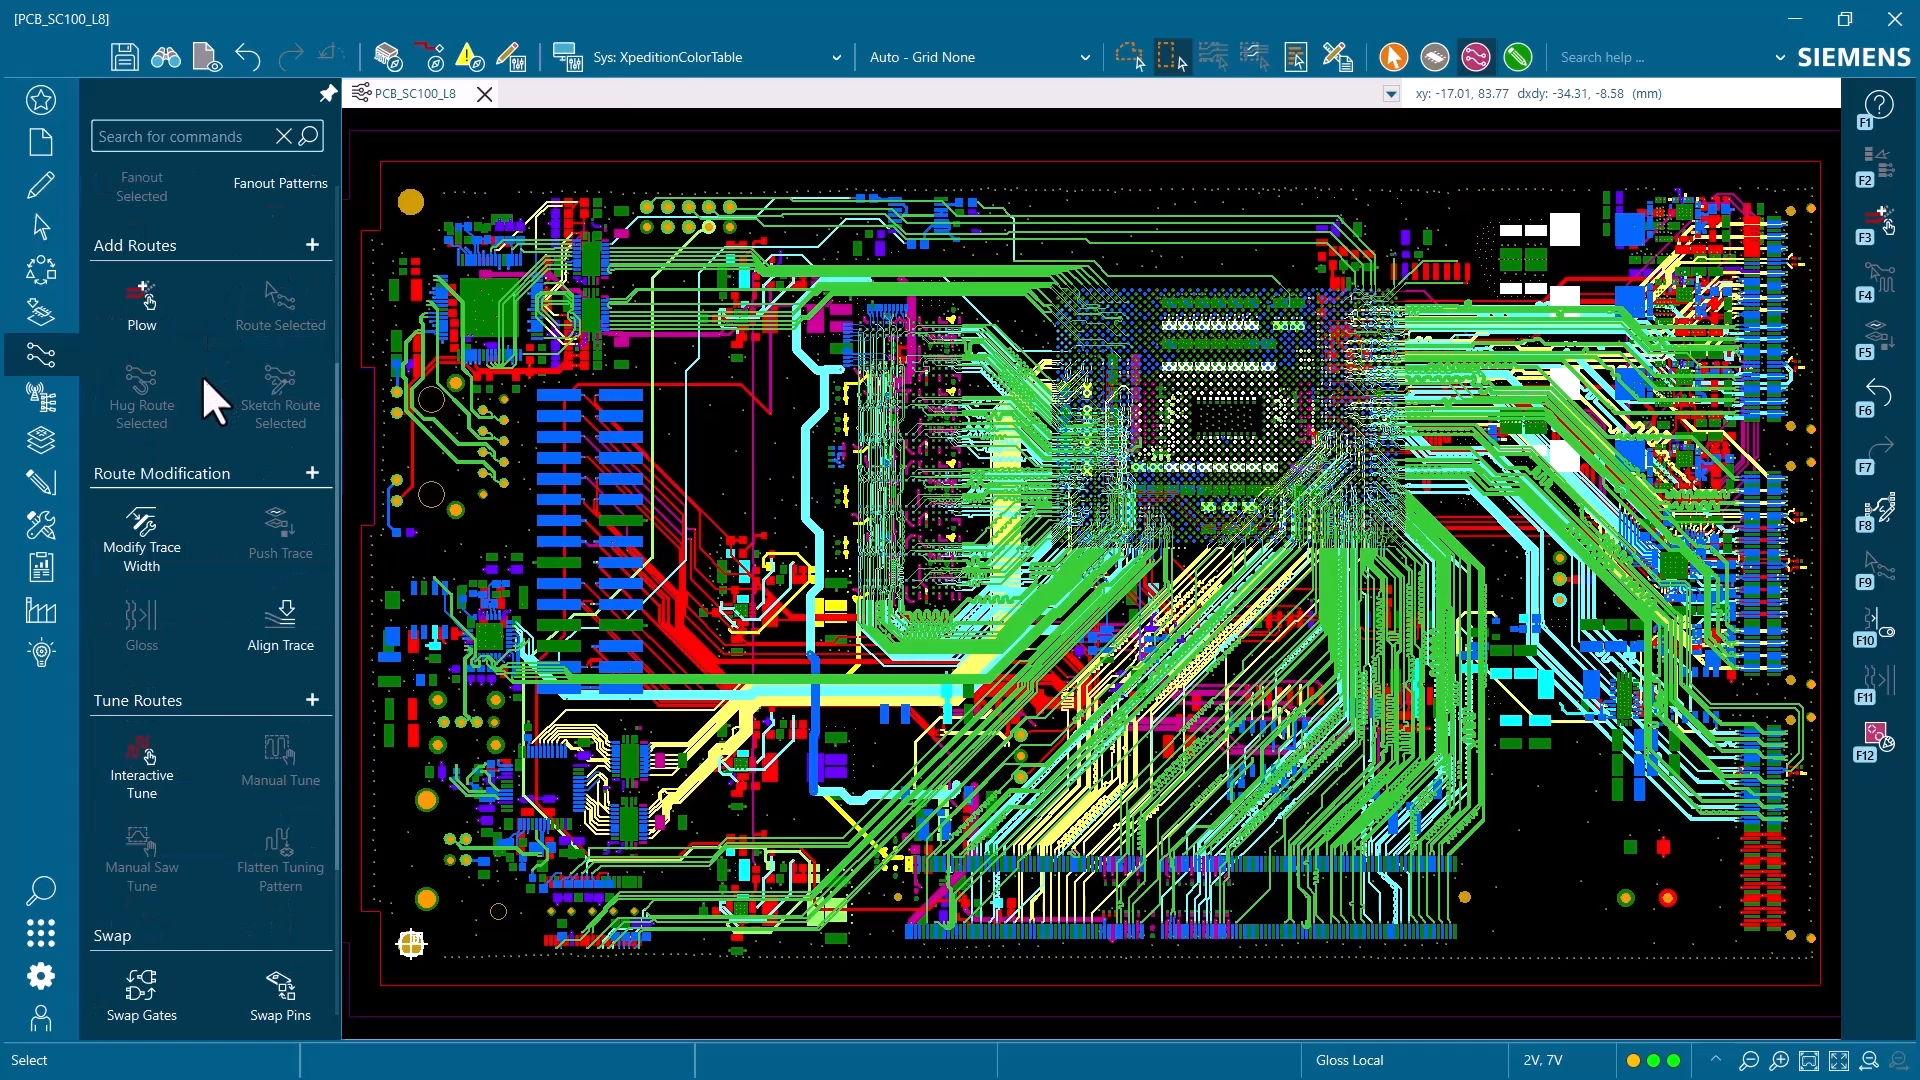Select the Plow routing tool
Screen dimensions: 1920x1080
(142, 305)
